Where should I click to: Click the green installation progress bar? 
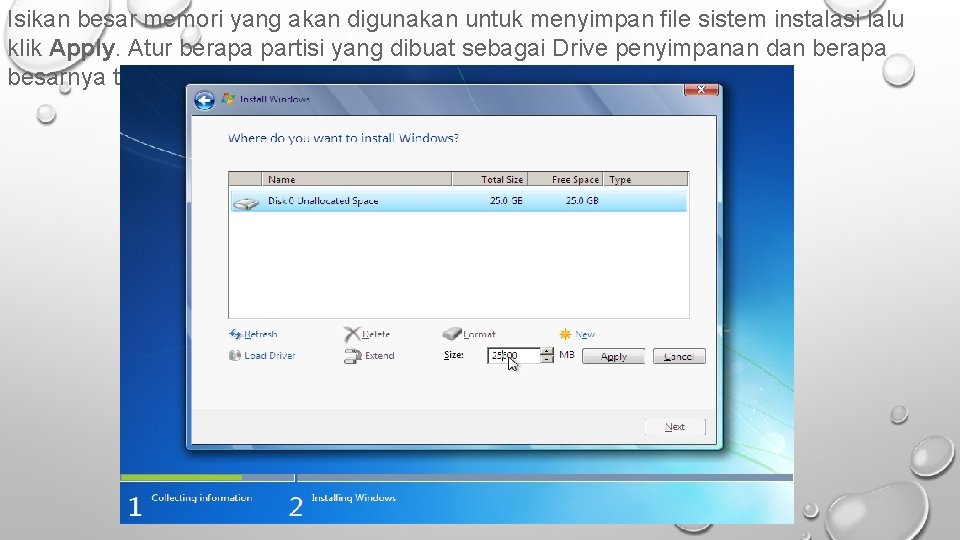click(x=181, y=477)
